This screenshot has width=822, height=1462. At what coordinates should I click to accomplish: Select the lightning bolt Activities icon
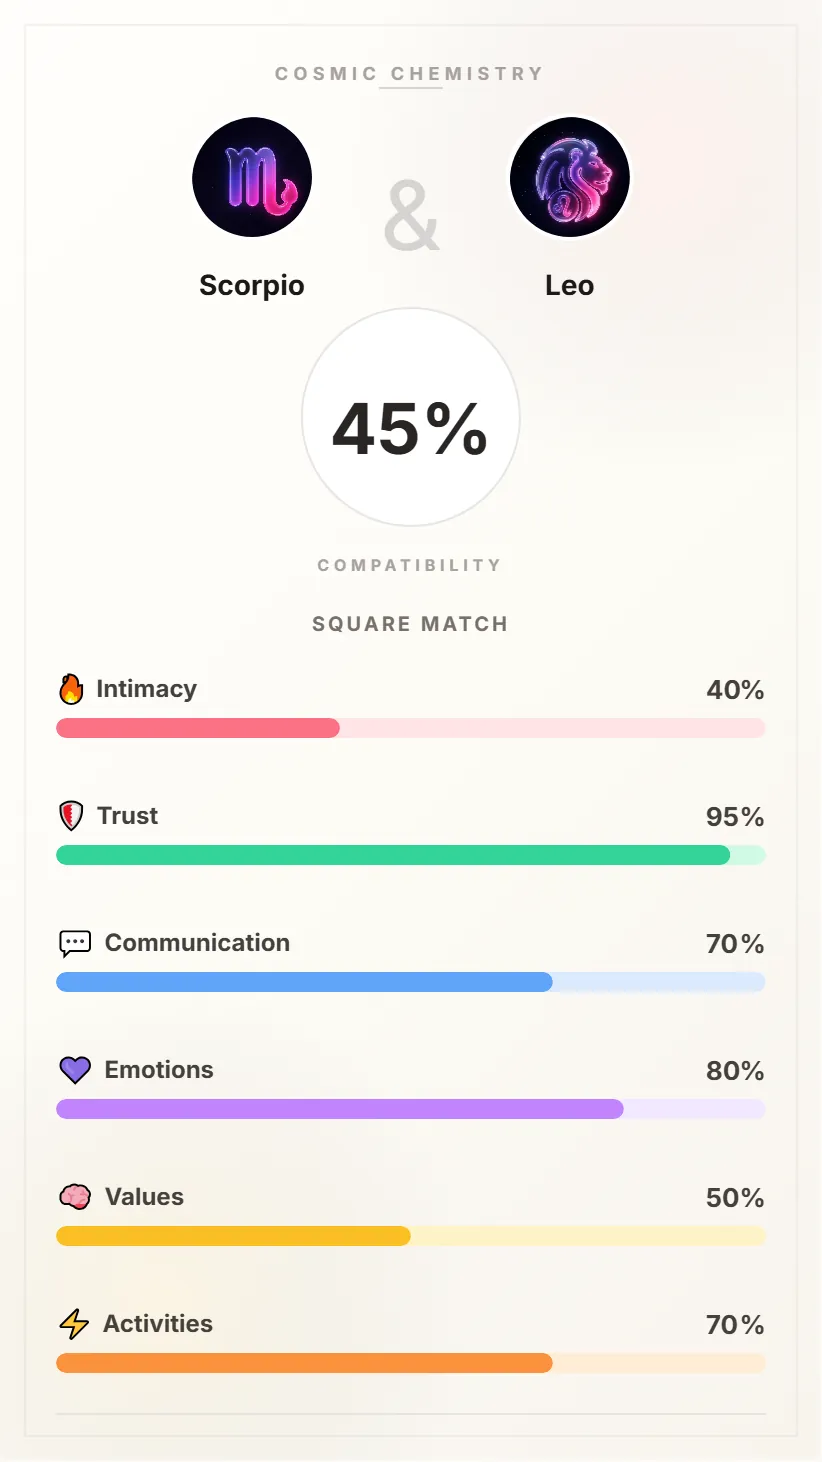point(72,1323)
